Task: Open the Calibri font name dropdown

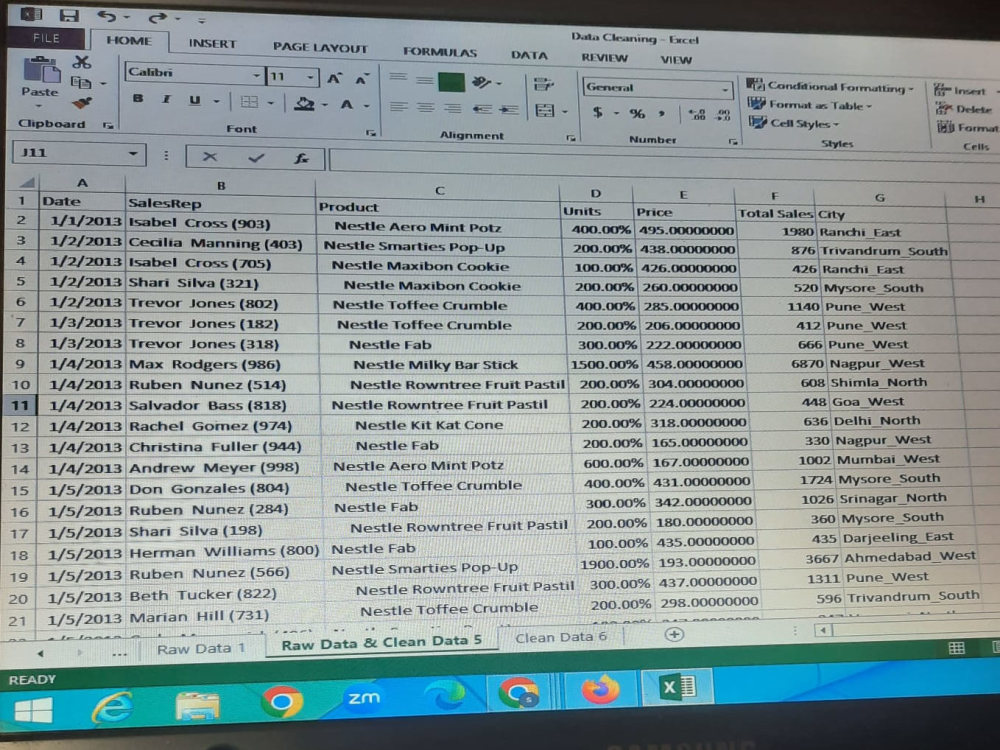Action: (x=256, y=76)
